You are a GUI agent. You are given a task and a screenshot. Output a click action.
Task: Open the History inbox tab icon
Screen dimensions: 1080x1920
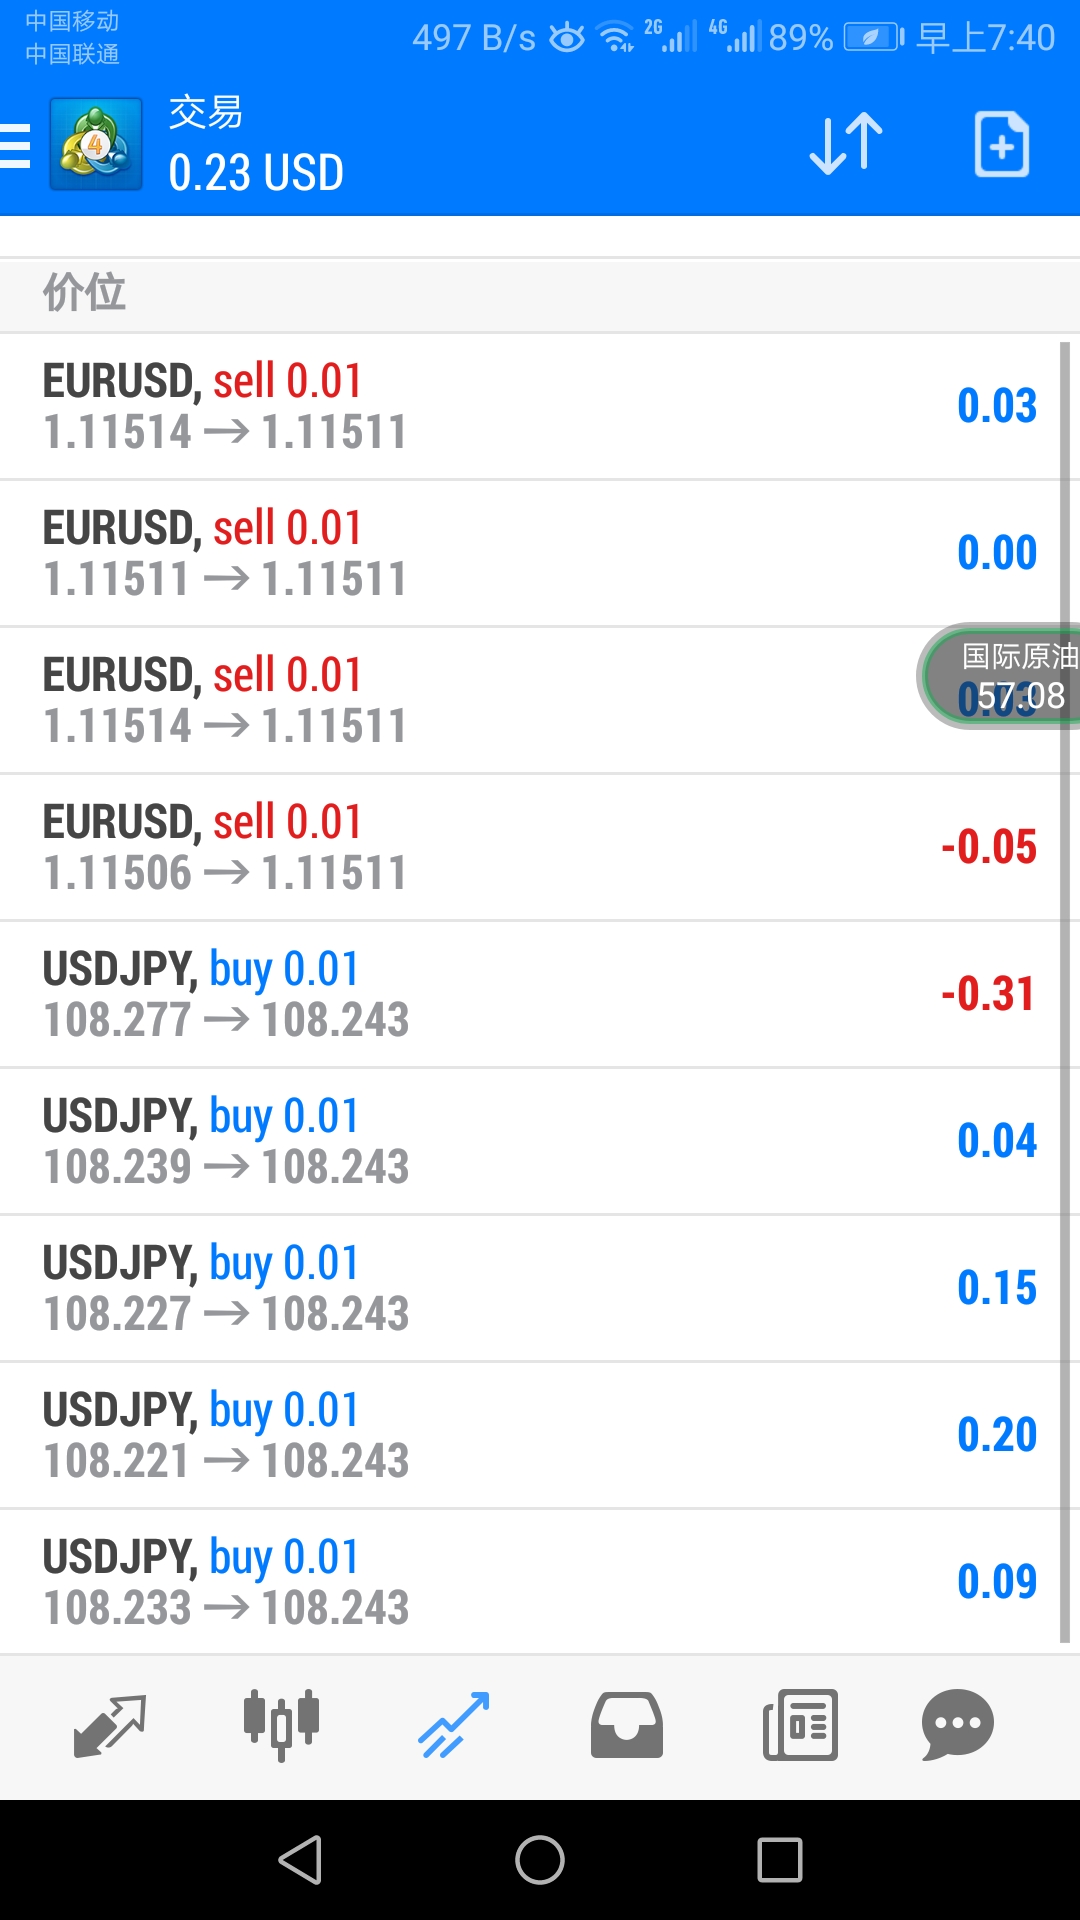click(x=626, y=1725)
